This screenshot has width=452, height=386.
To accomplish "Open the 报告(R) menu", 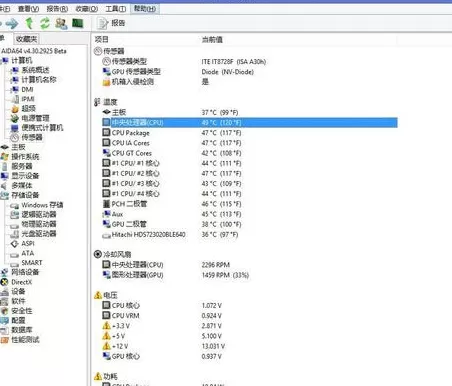I will 57,9.
